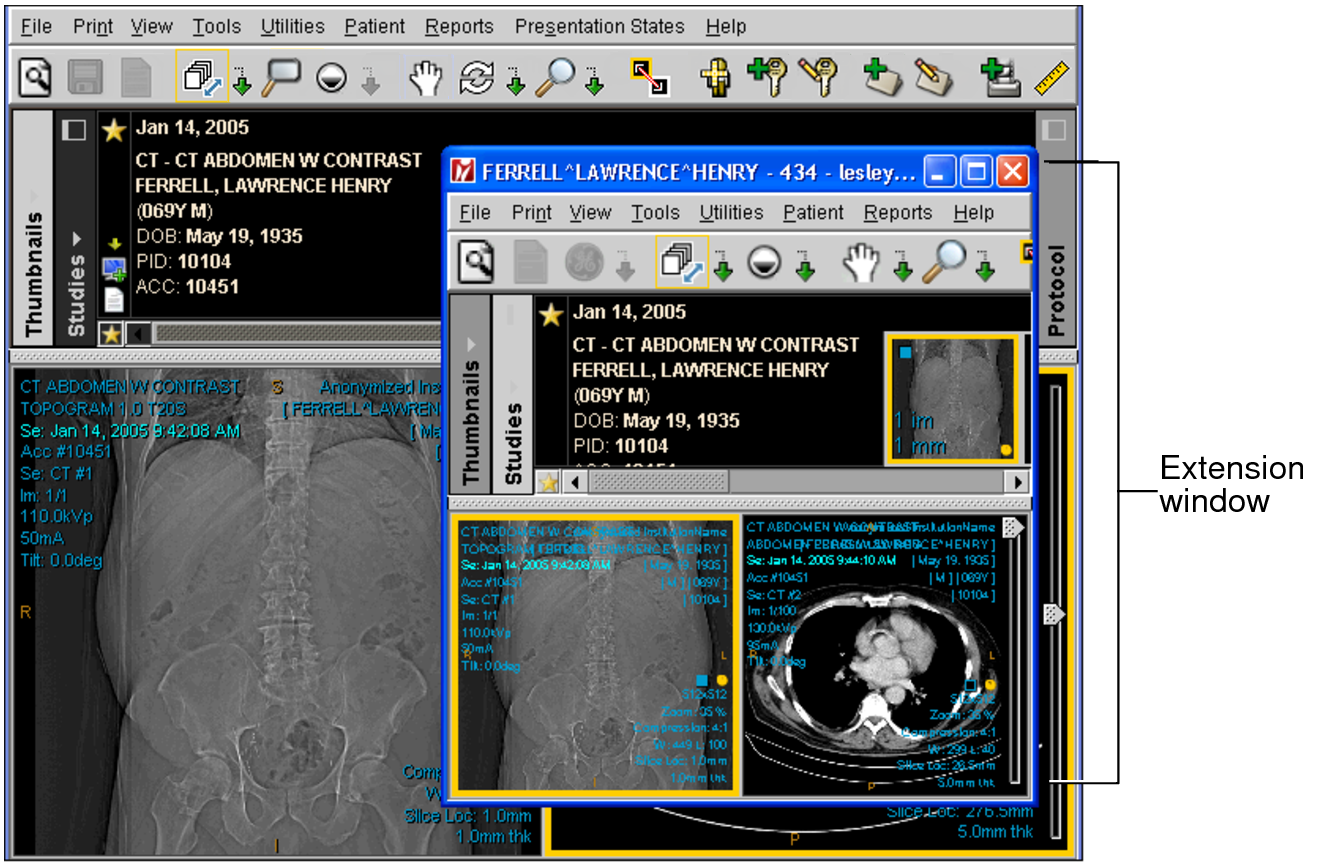Click the search study icon in main toolbar
Viewport: 1317px width, 867px height.
point(35,77)
